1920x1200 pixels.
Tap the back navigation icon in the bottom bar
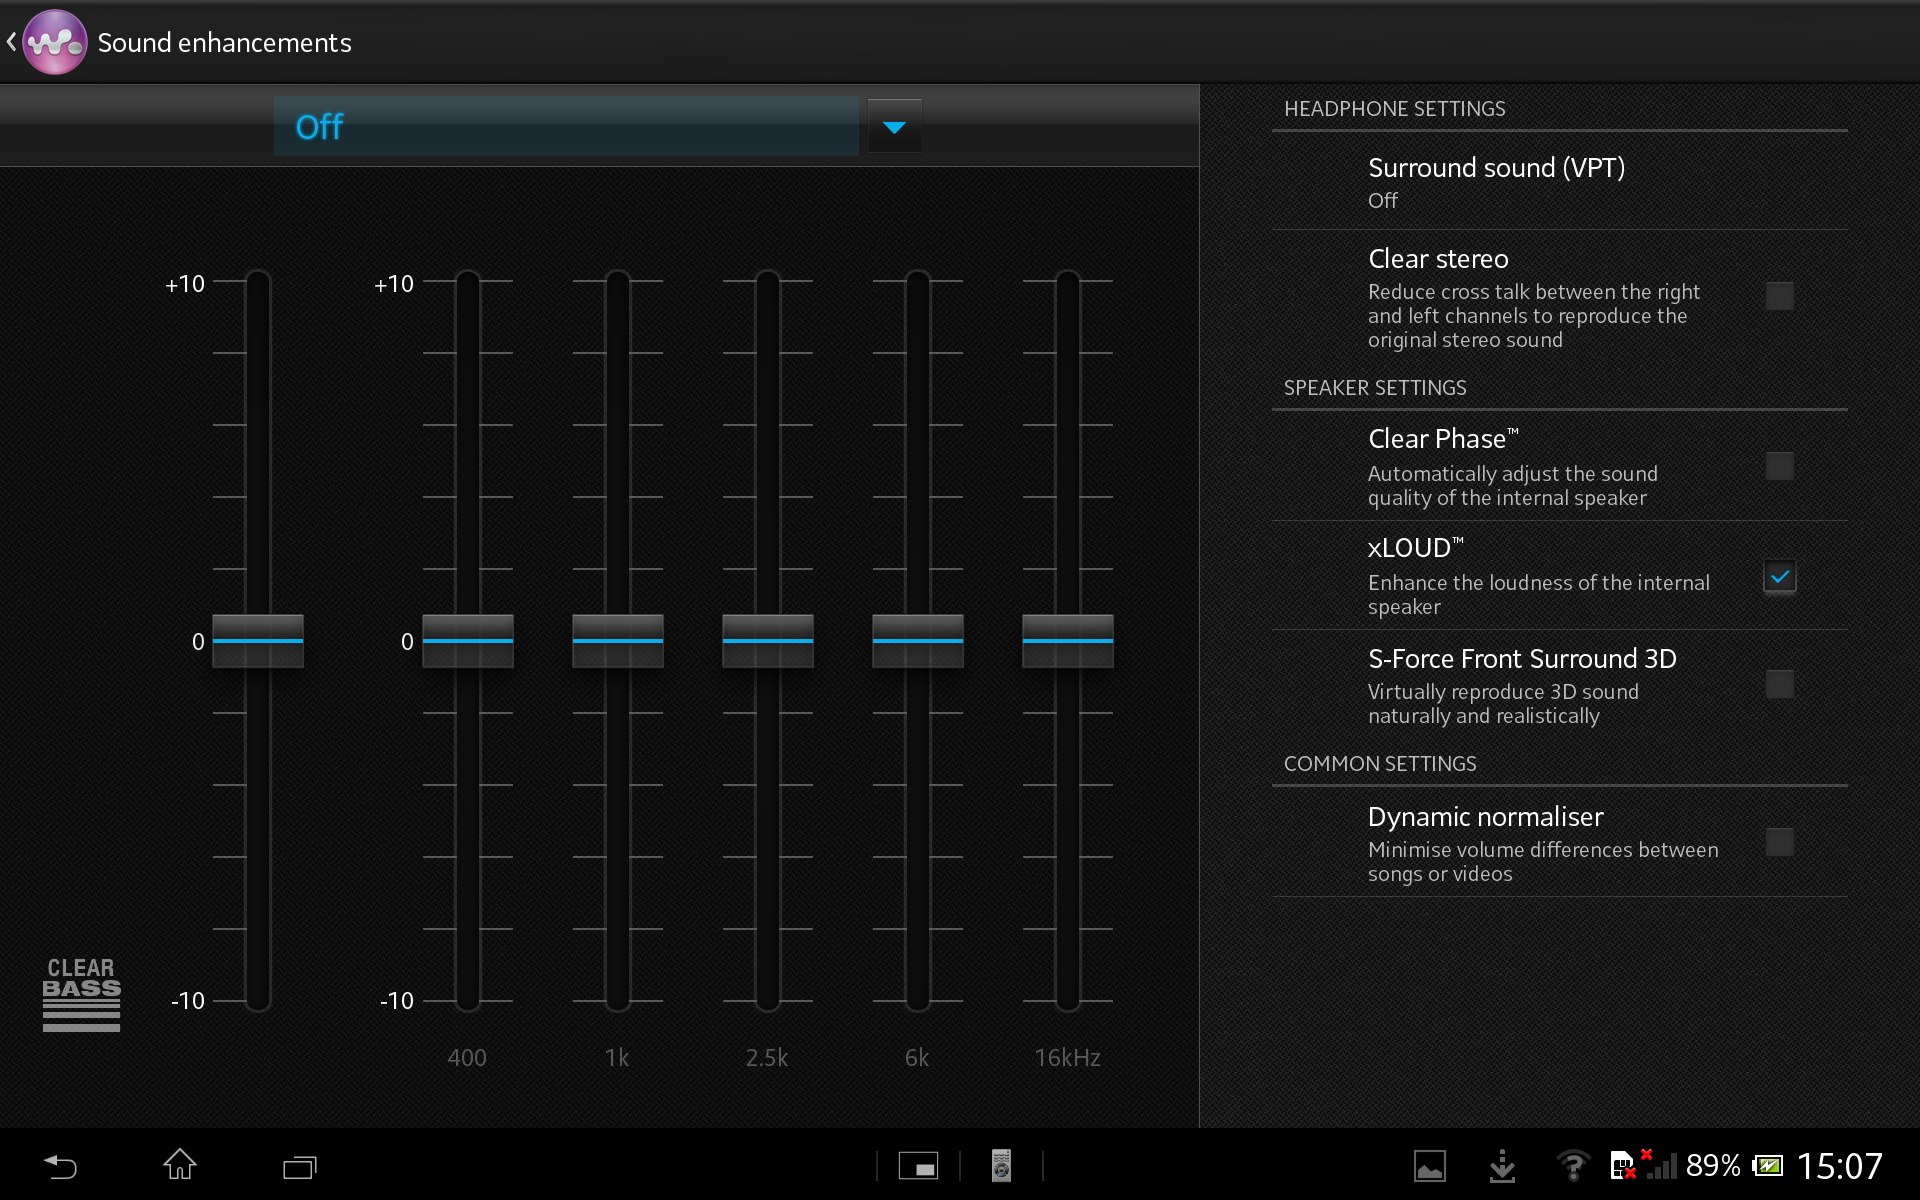pos(60,1167)
